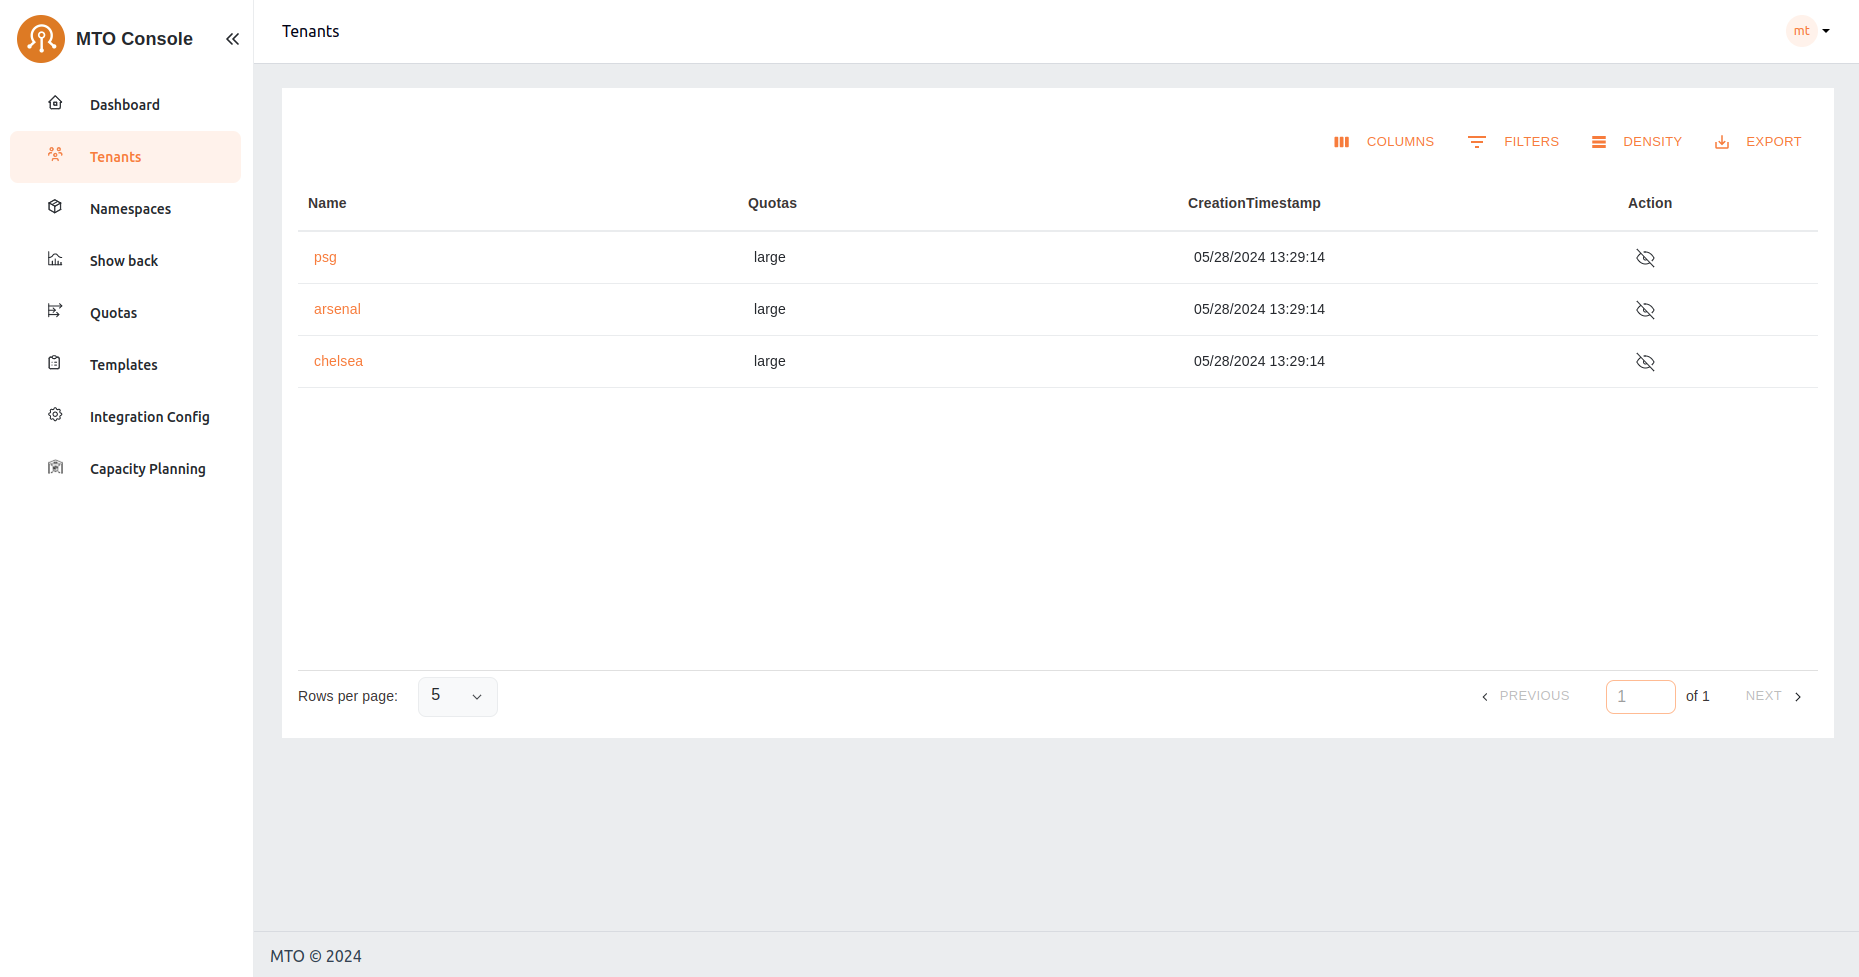
Task: Toggle visibility eye icon for chelsea tenant
Action: click(x=1645, y=362)
